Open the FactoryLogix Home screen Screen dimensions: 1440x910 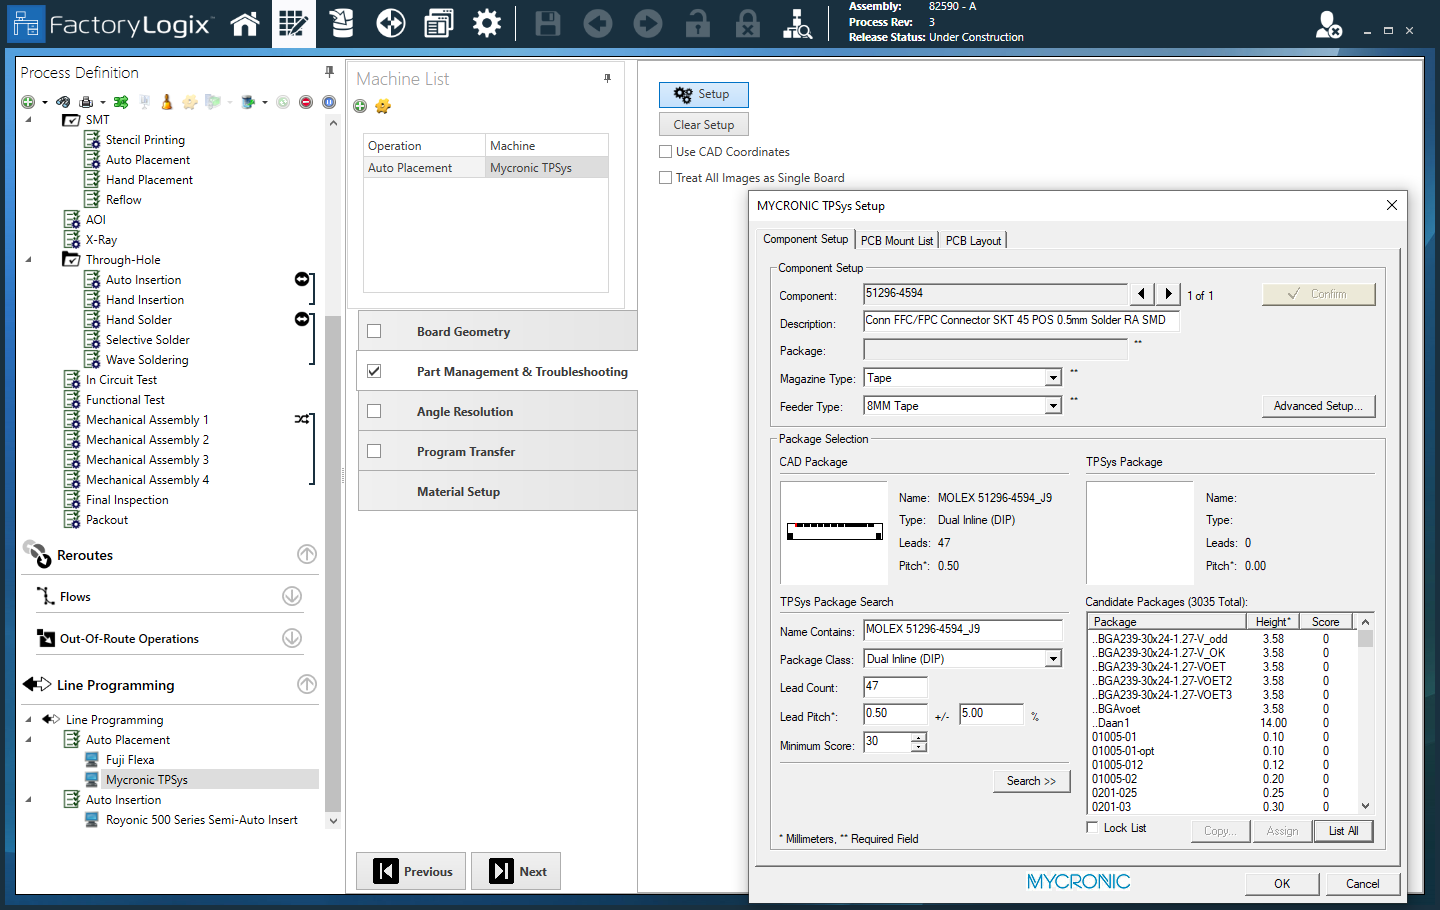245,22
